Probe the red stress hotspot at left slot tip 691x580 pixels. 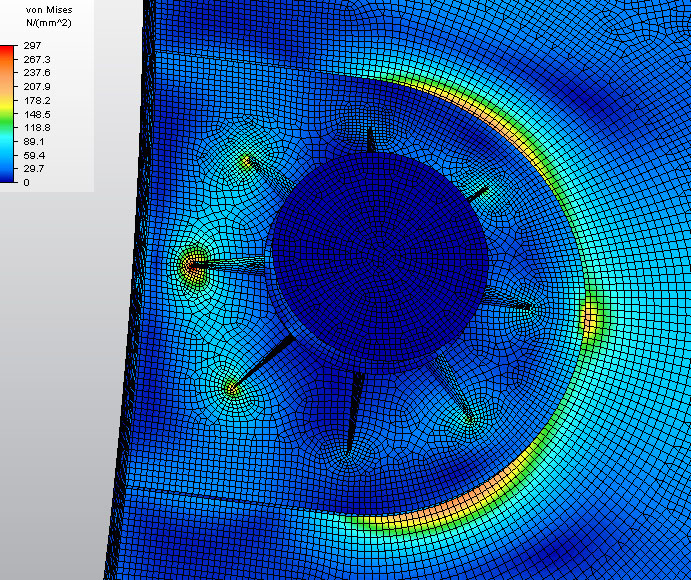(189, 265)
